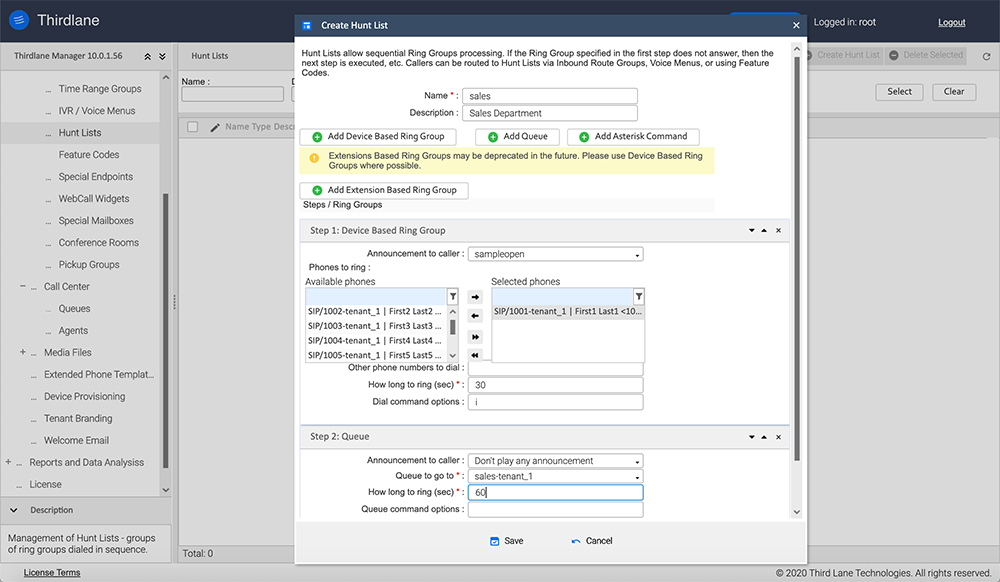This screenshot has width=1000, height=582.
Task: Open filter for Available phones list
Action: click(x=452, y=297)
